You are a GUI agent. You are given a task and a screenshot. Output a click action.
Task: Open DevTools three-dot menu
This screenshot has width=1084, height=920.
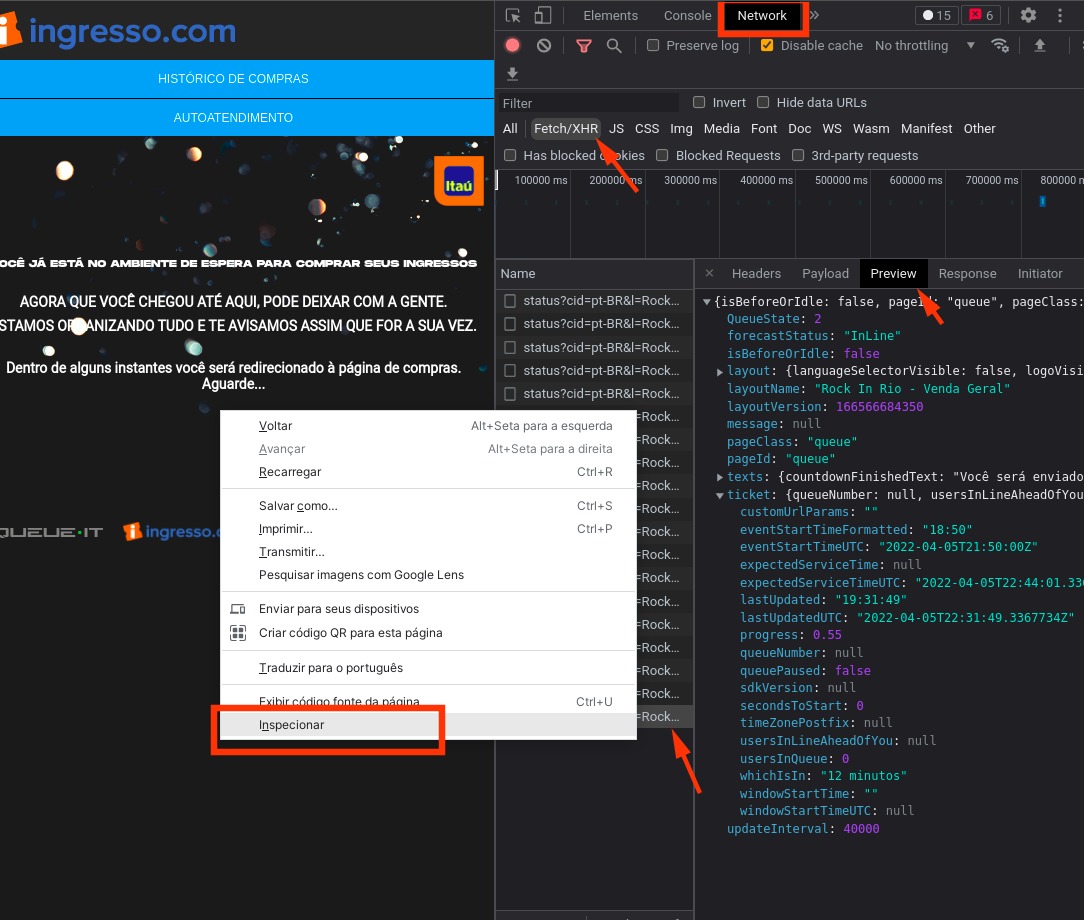[x=1060, y=15]
